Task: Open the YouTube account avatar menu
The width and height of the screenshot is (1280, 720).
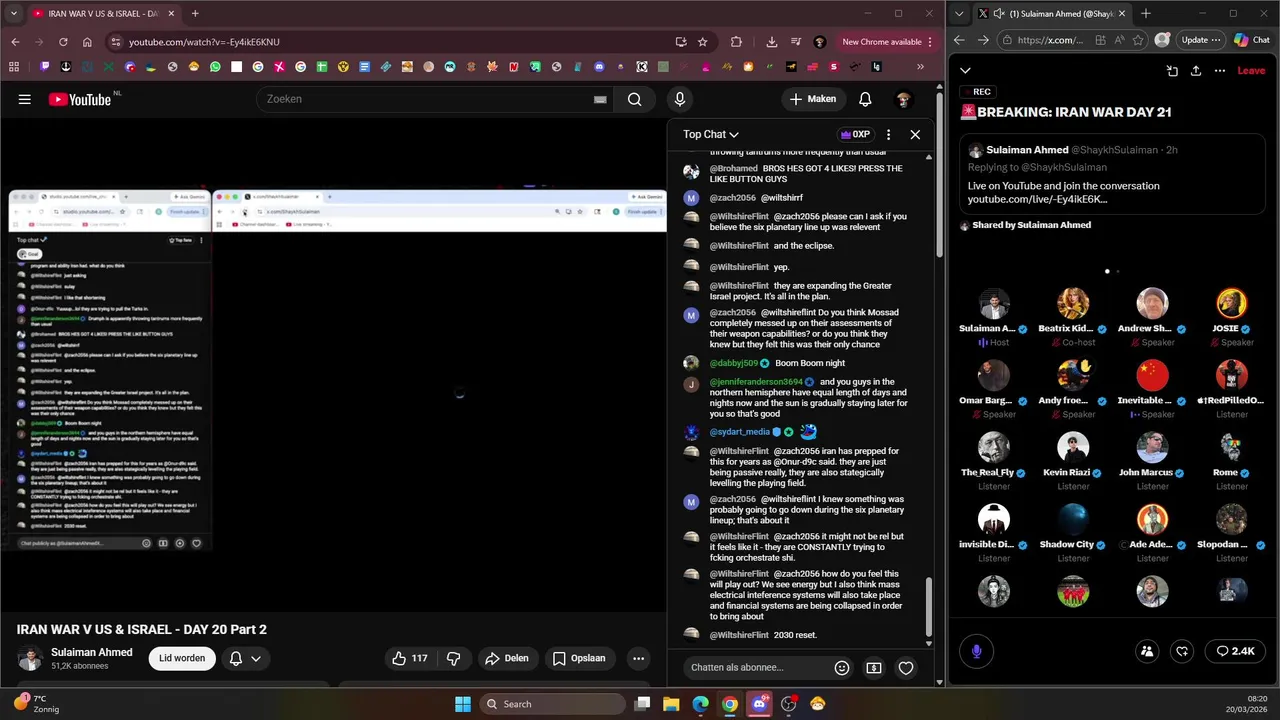Action: (x=903, y=99)
